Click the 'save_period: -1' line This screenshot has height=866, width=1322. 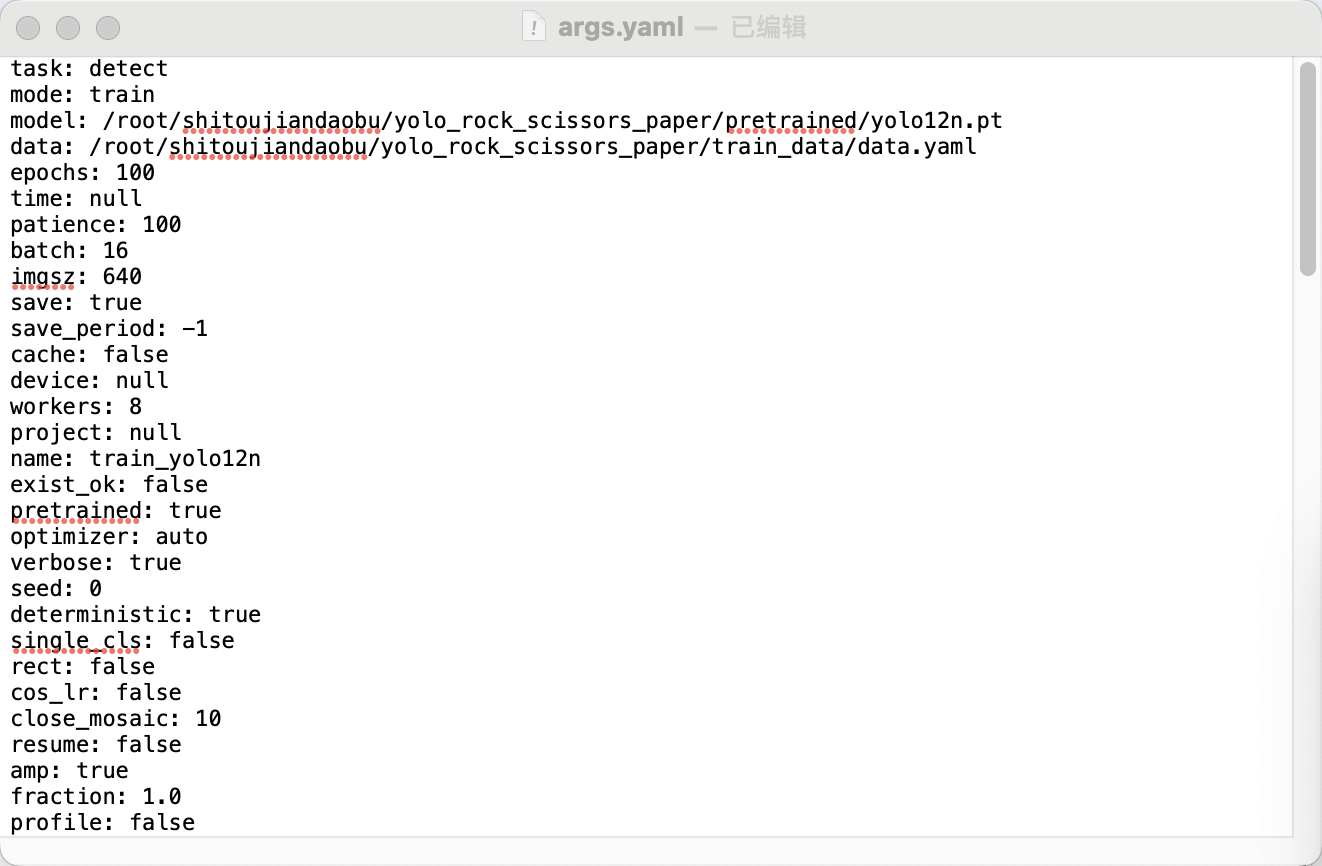[109, 329]
